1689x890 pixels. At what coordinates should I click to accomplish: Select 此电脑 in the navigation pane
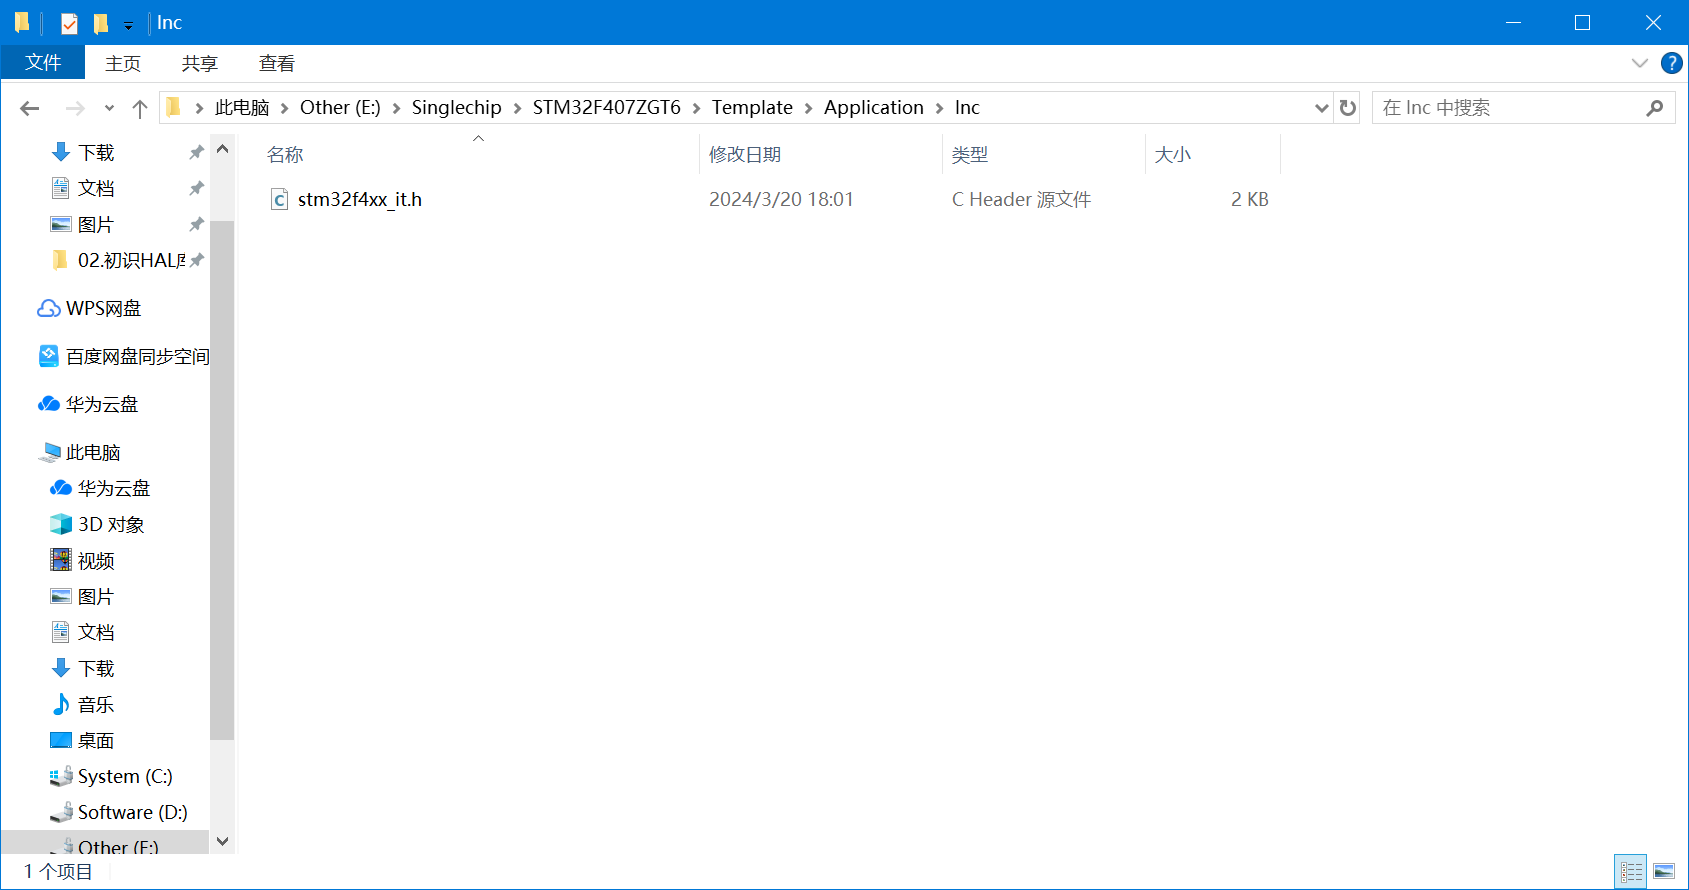93,452
